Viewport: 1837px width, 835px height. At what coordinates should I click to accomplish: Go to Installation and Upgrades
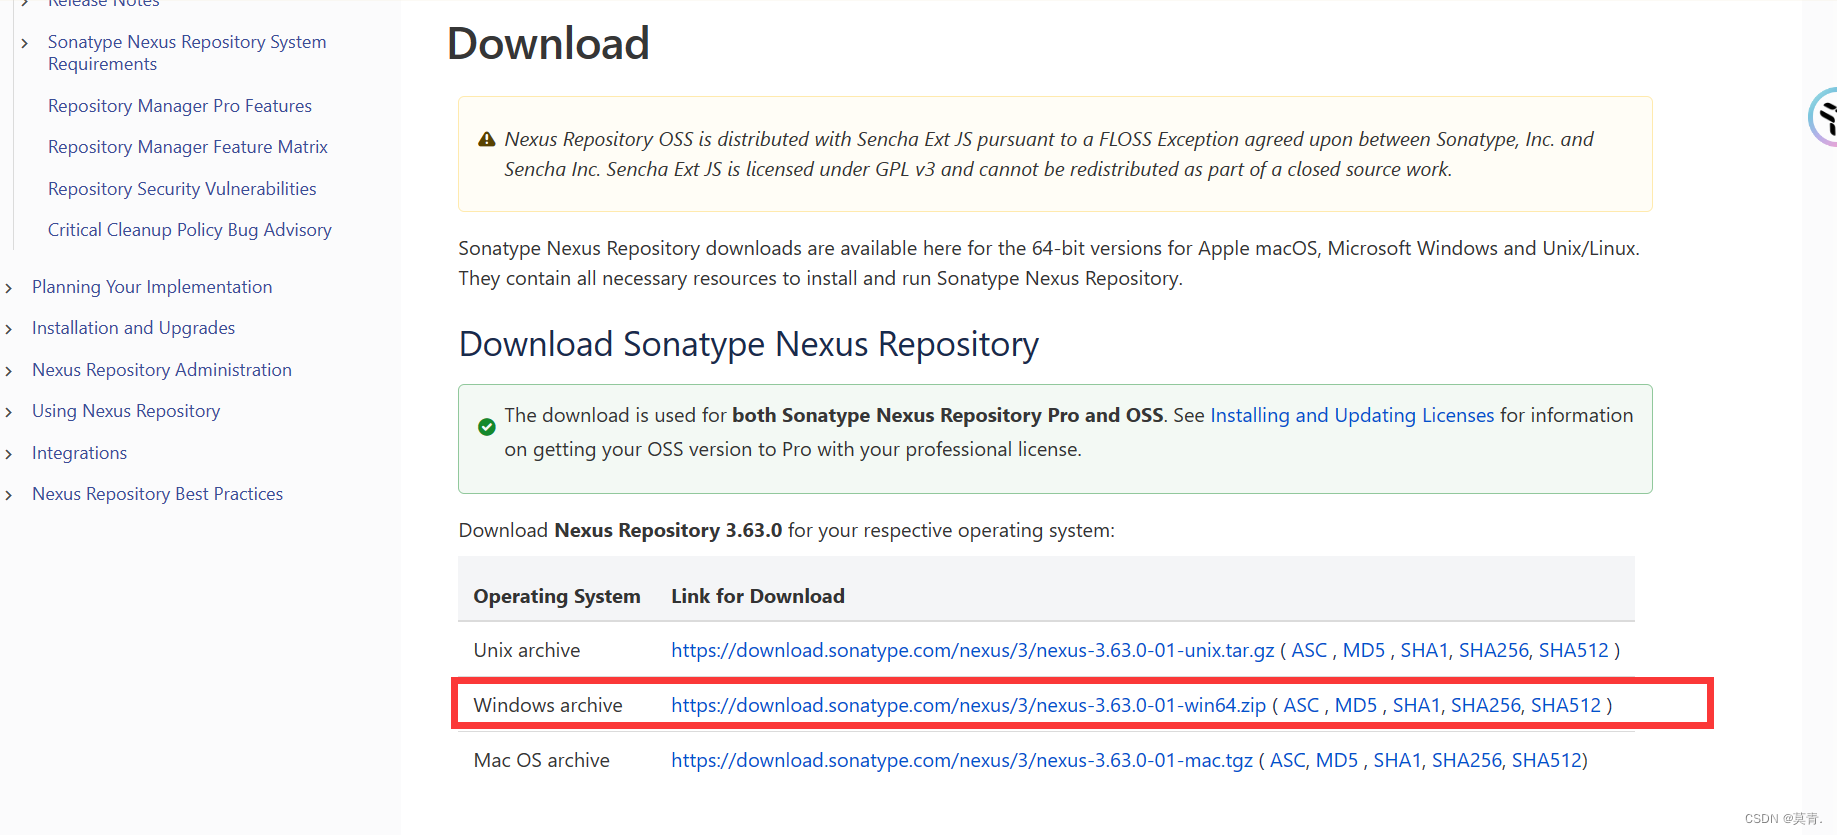click(x=133, y=328)
